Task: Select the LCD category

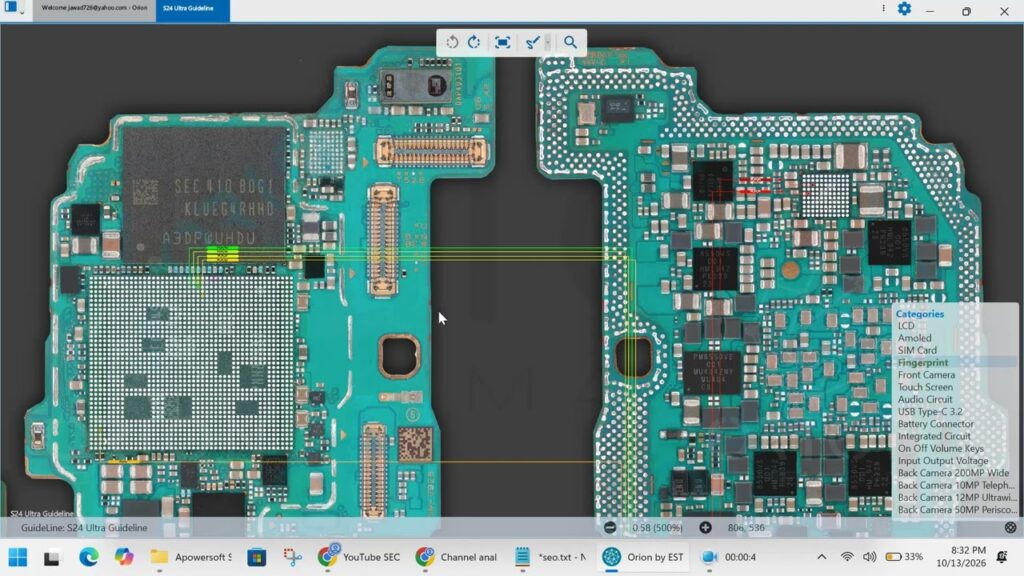Action: click(906, 326)
